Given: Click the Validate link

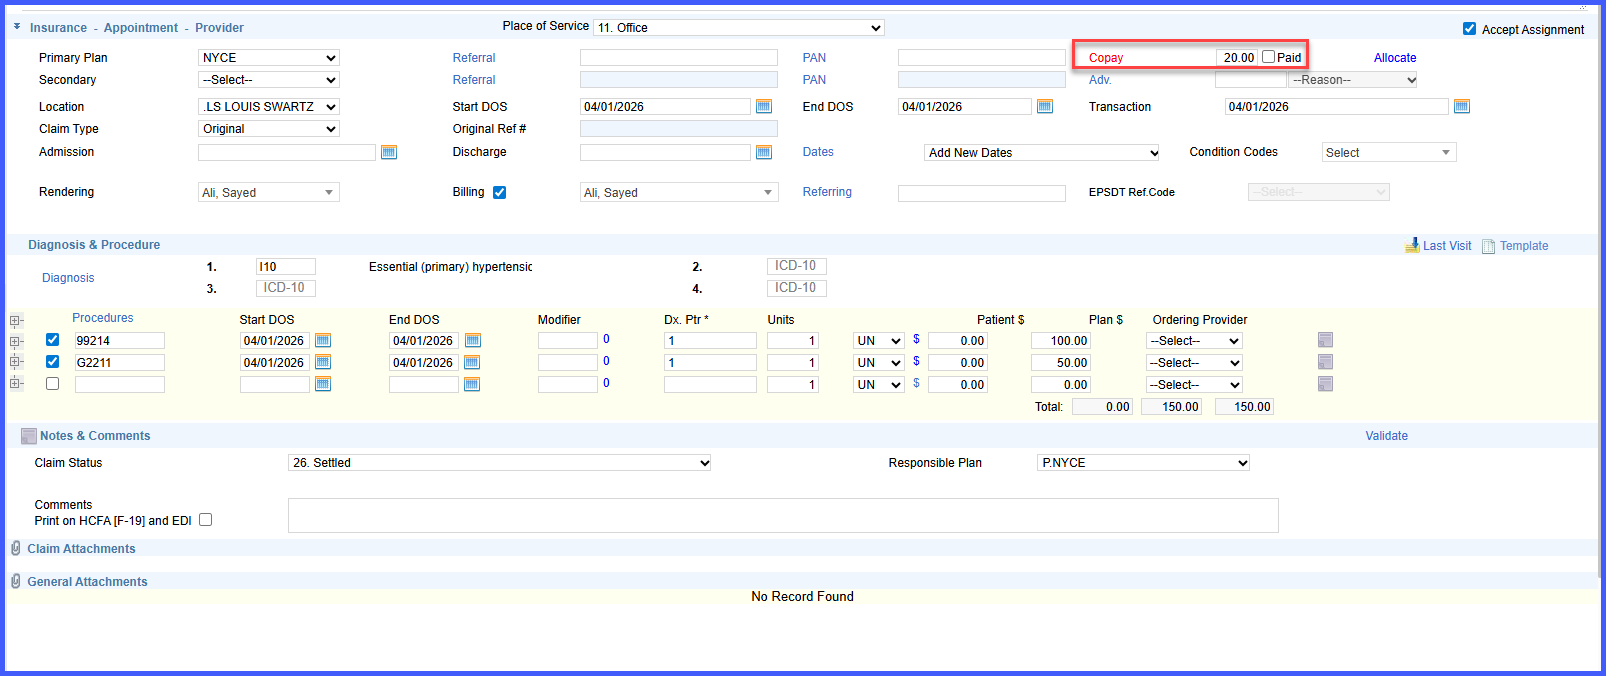Looking at the screenshot, I should click(1386, 436).
